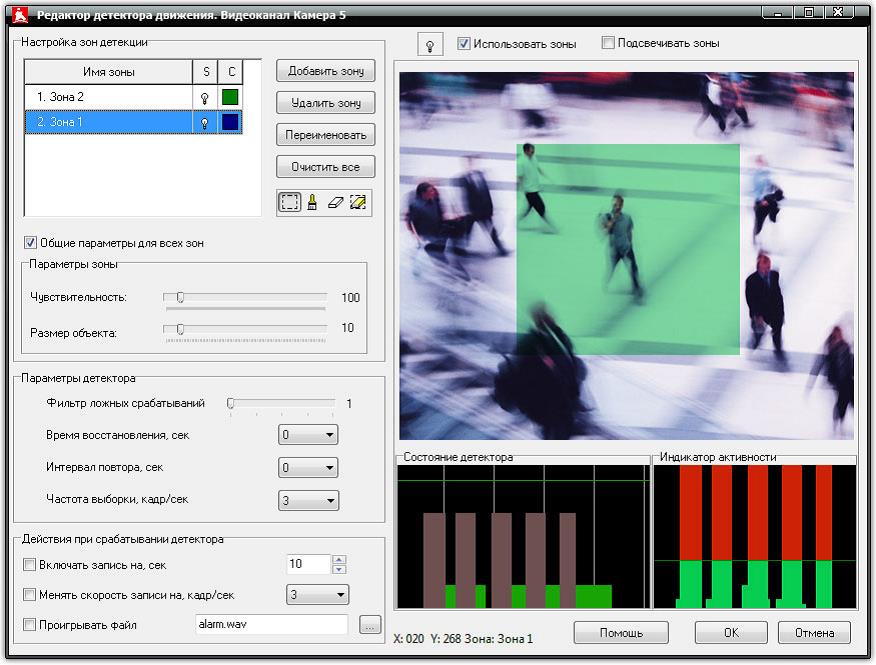This screenshot has height=665, width=876.
Task: Enable Включать запись на, сек checkbox
Action: click(x=30, y=565)
